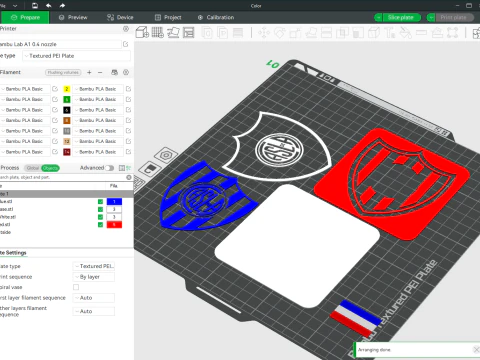Click the Print plate button
The width and height of the screenshot is (480, 360).
(453, 17)
